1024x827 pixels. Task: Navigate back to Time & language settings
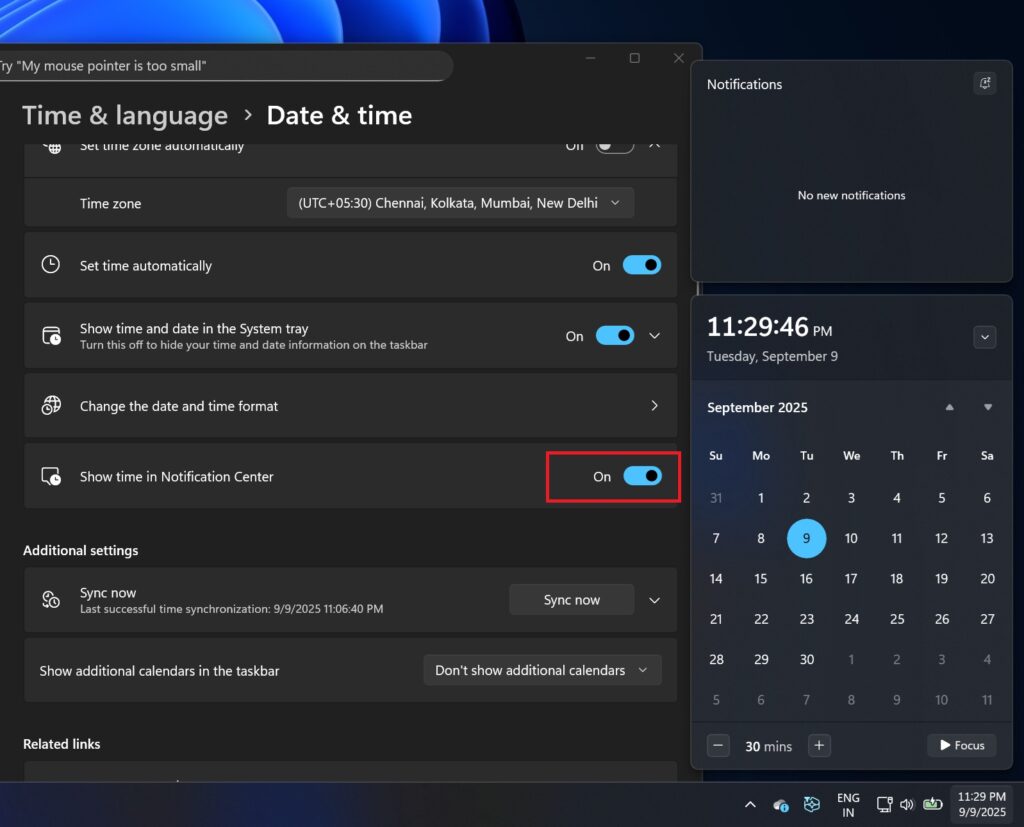pos(125,115)
